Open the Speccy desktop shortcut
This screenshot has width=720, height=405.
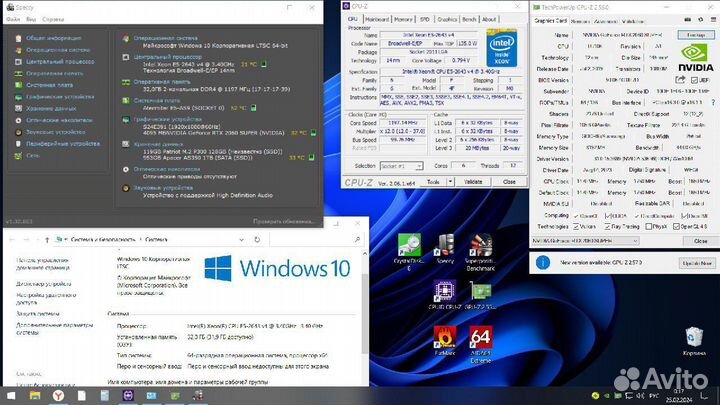click(x=444, y=249)
